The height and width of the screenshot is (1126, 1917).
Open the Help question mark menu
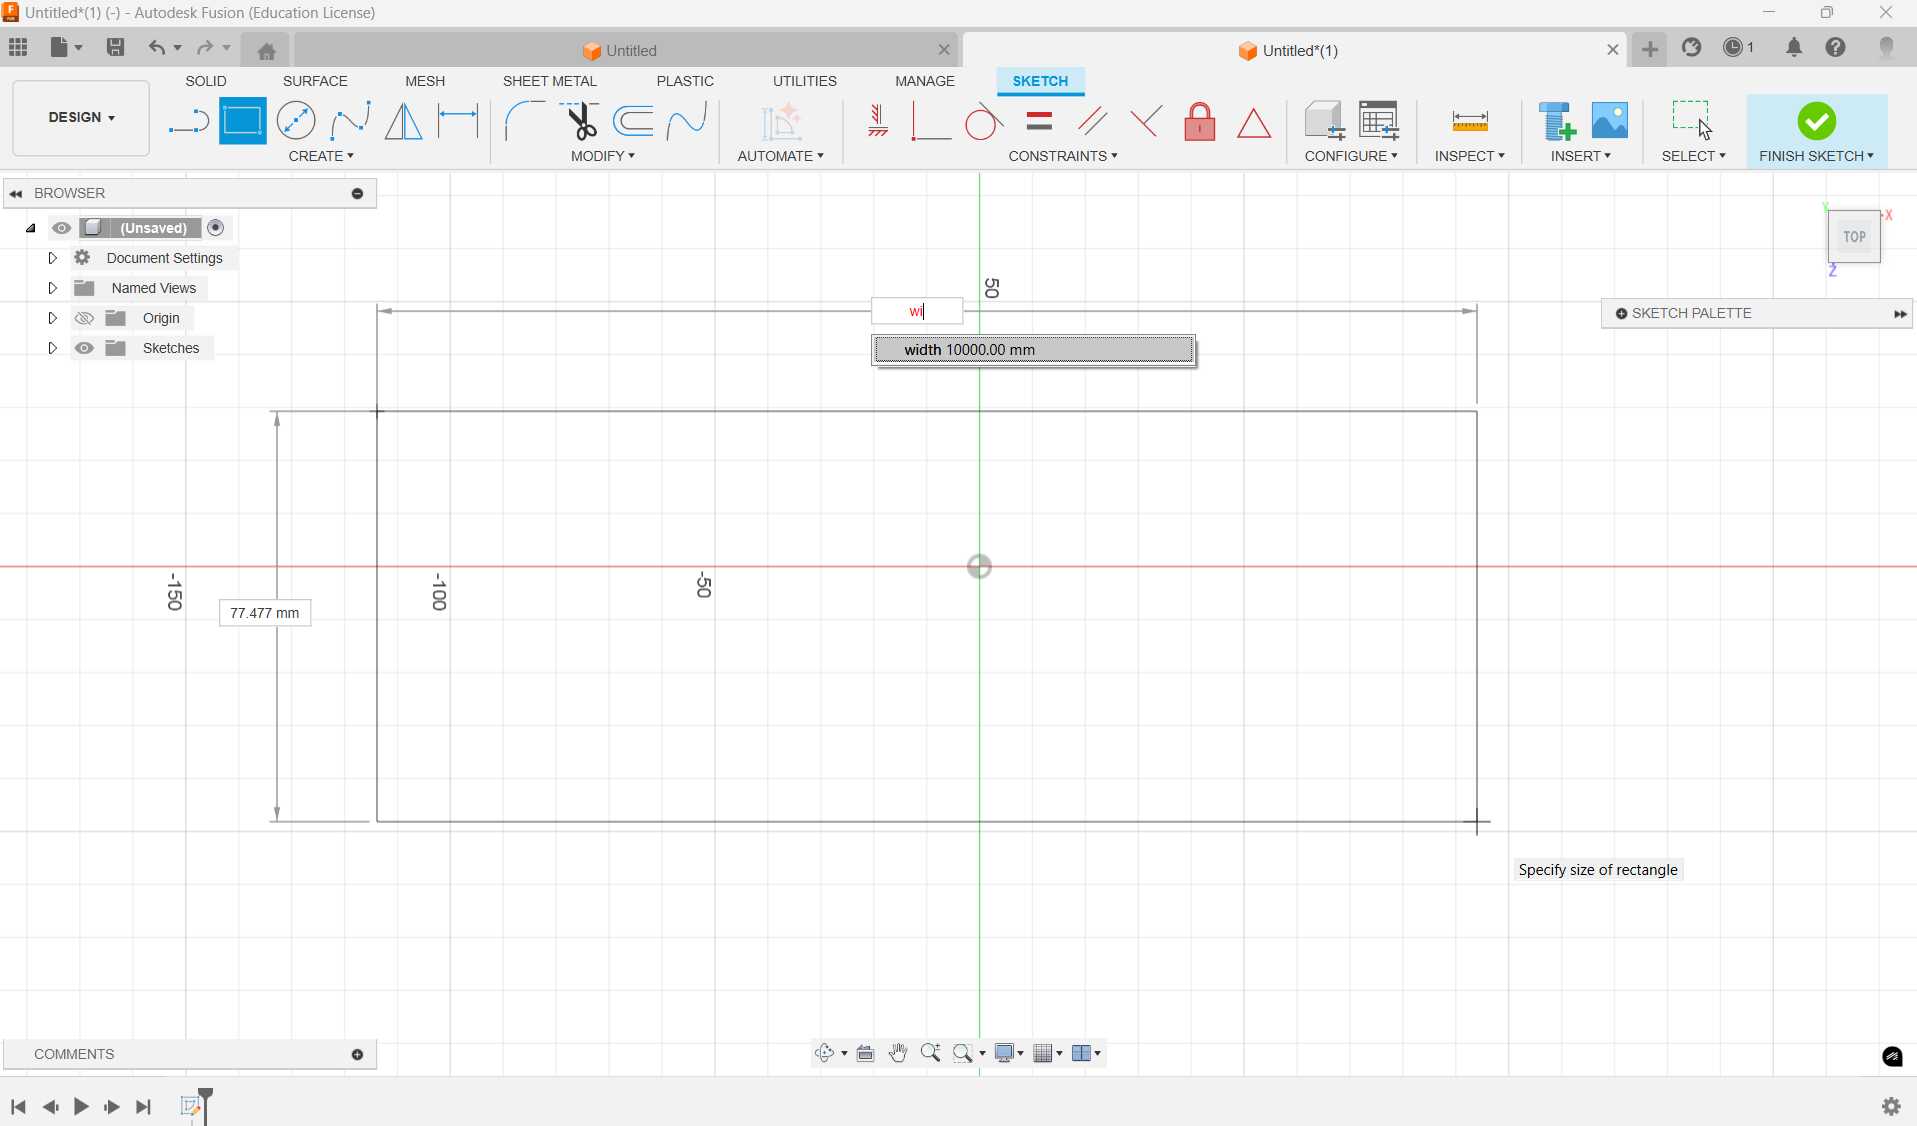1836,47
